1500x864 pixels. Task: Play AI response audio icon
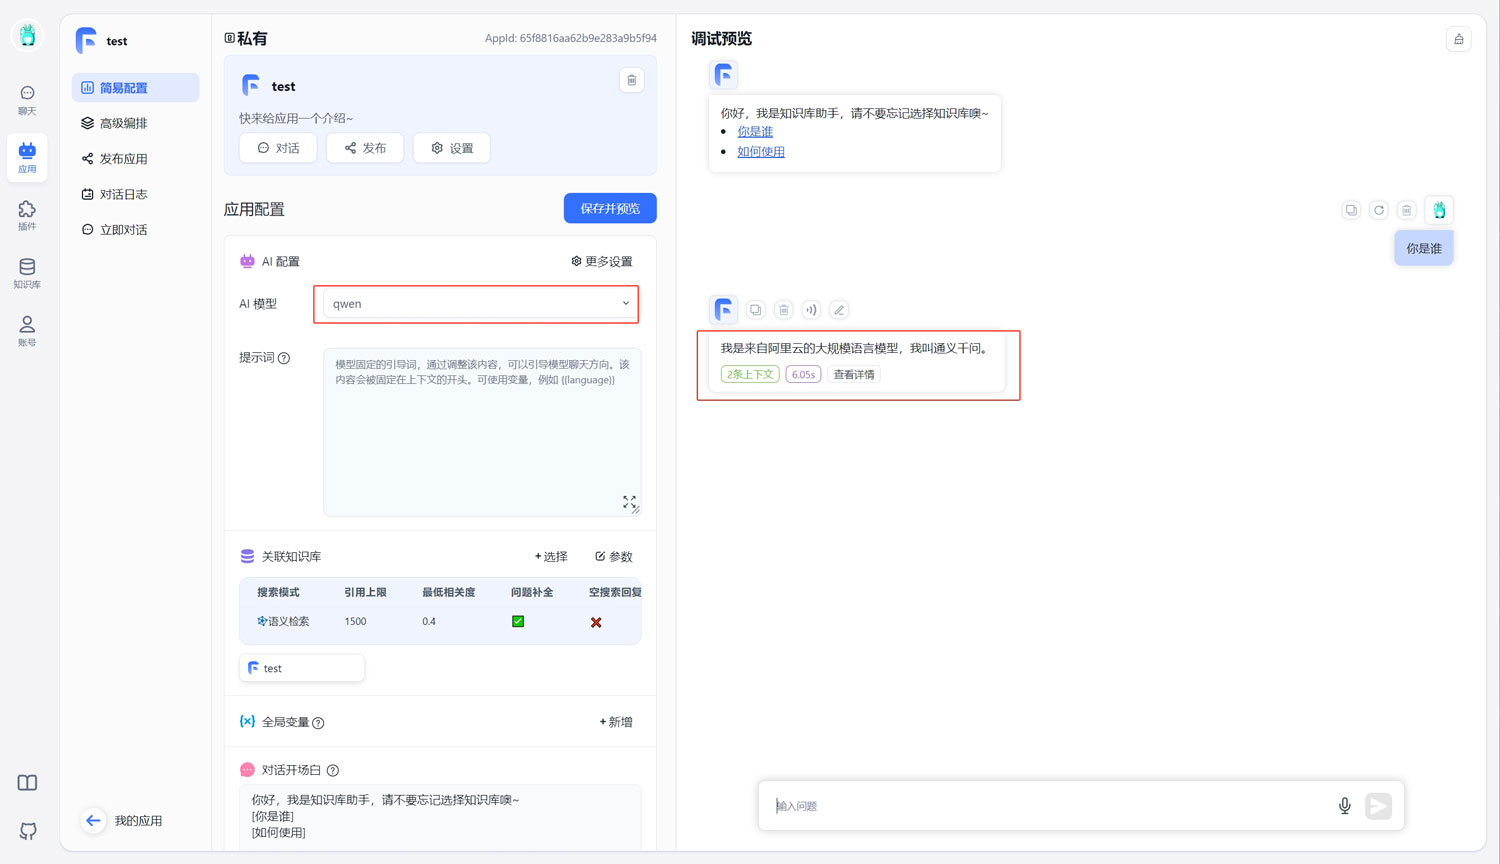coord(811,310)
